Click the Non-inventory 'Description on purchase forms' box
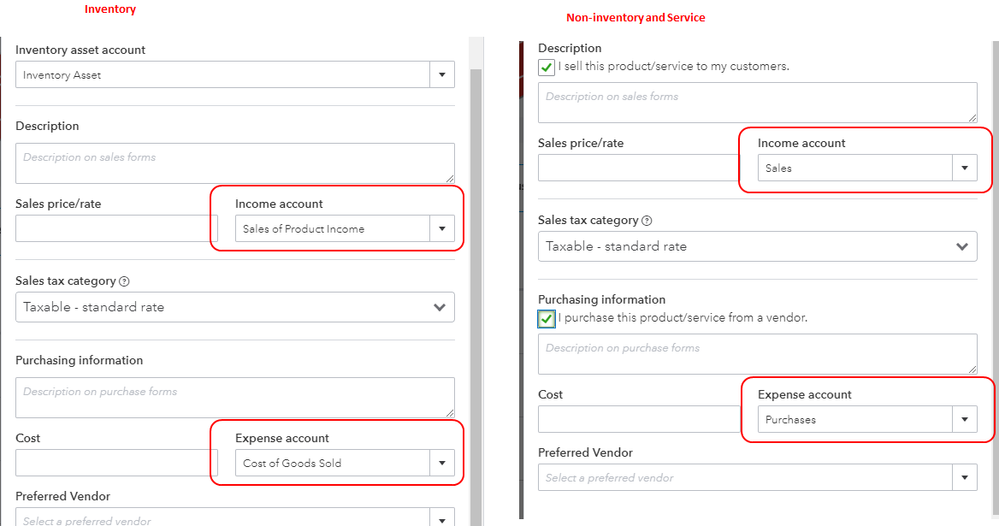Screen dimensions: 999x526 [x=757, y=354]
